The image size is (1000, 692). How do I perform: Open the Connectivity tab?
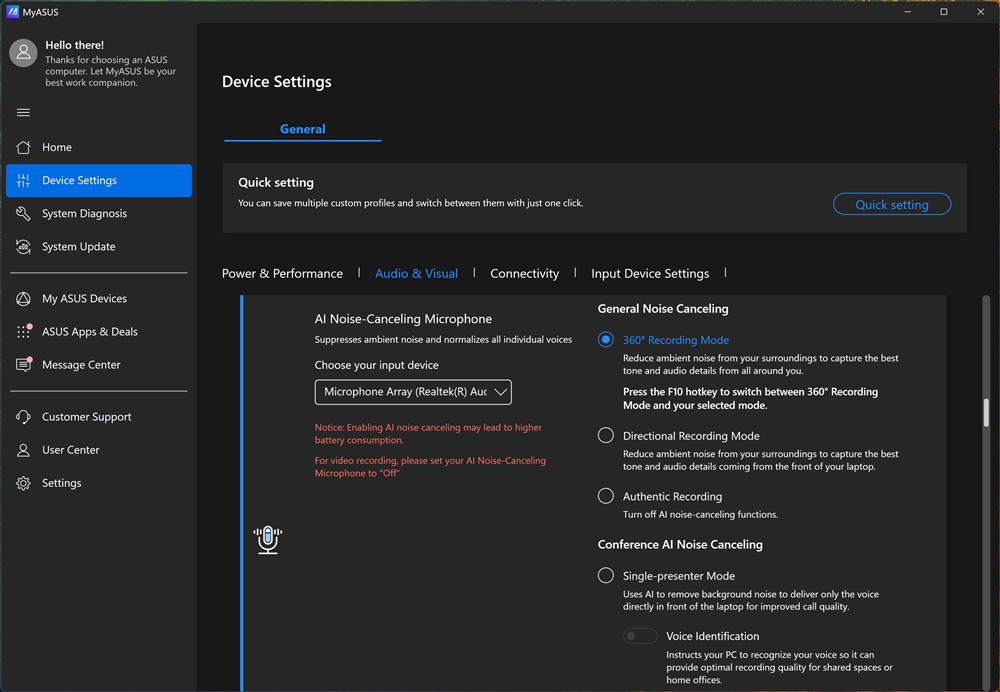coord(524,273)
